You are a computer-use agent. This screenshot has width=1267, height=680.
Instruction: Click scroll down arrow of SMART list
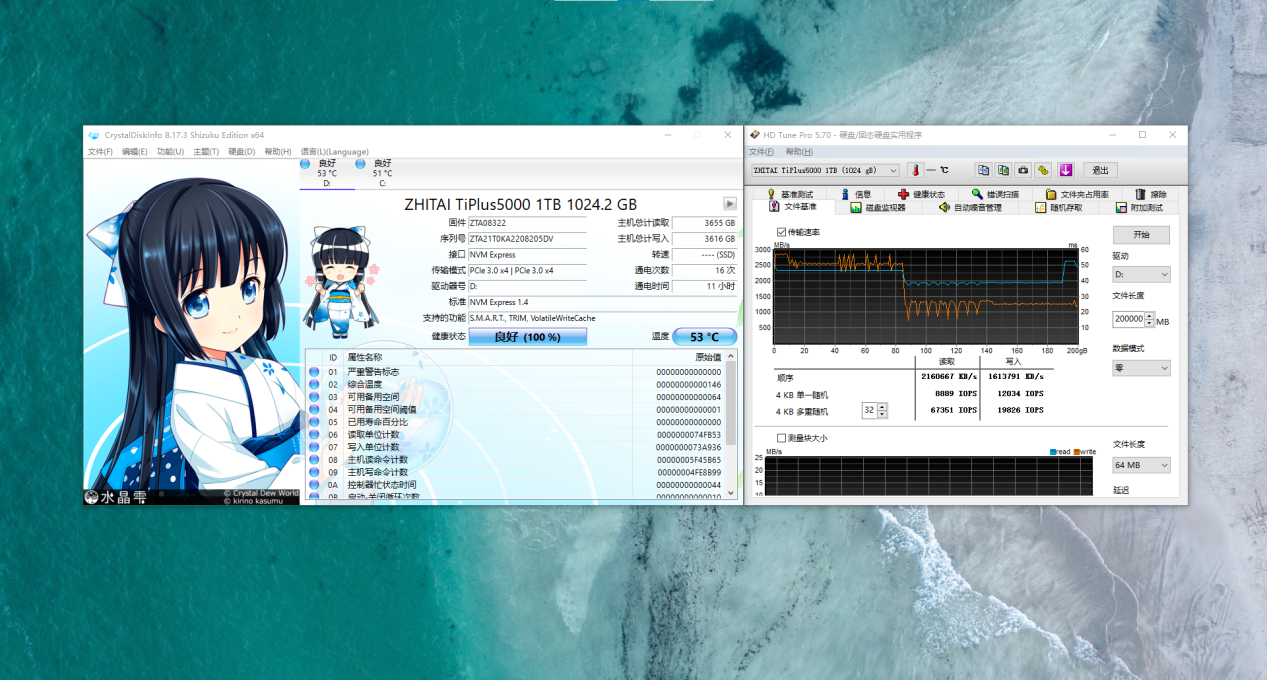point(730,492)
